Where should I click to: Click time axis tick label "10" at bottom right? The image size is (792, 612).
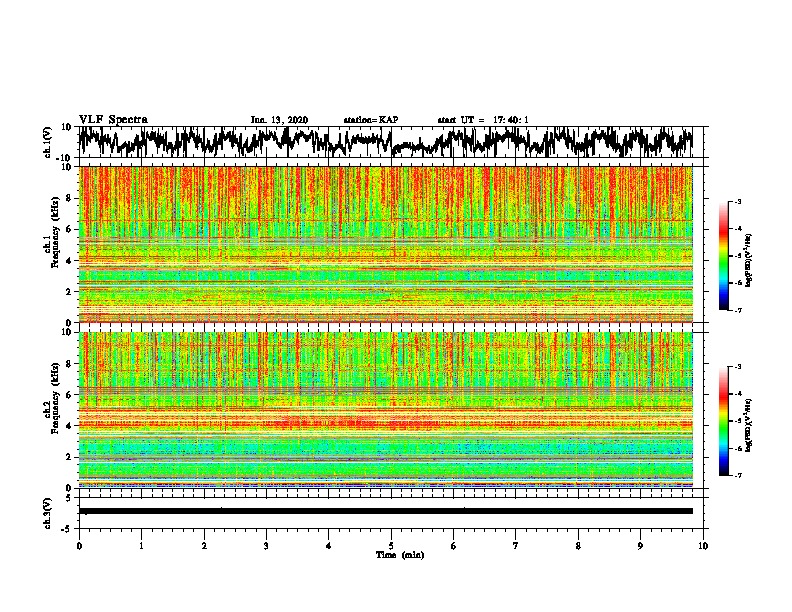703,546
